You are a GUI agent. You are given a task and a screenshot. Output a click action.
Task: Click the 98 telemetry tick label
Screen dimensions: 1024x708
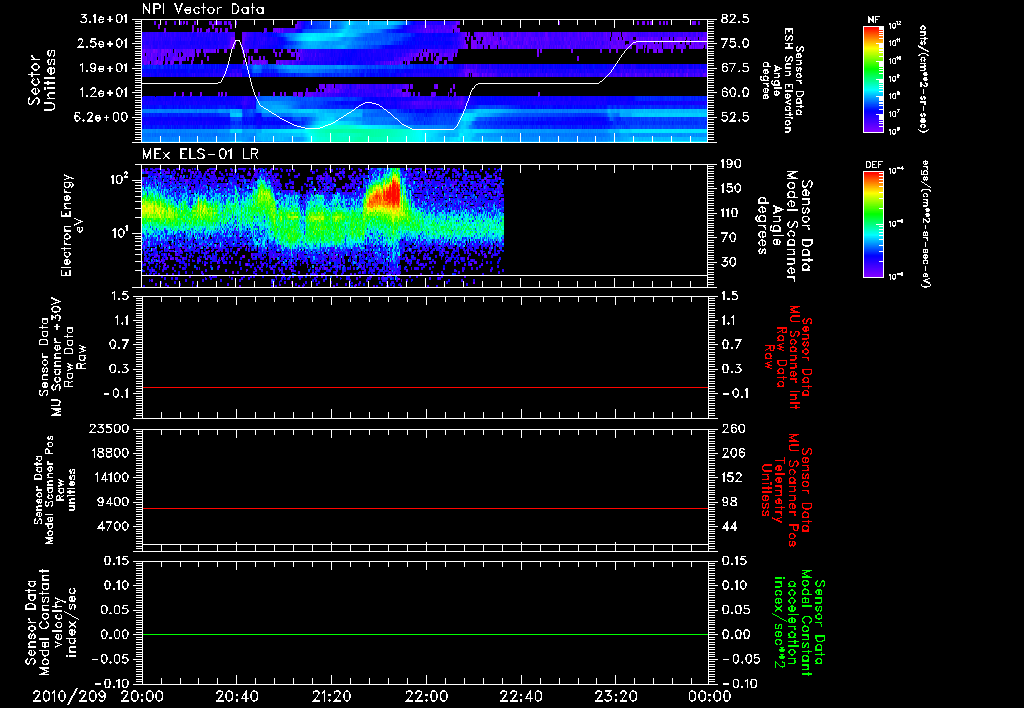pos(731,502)
